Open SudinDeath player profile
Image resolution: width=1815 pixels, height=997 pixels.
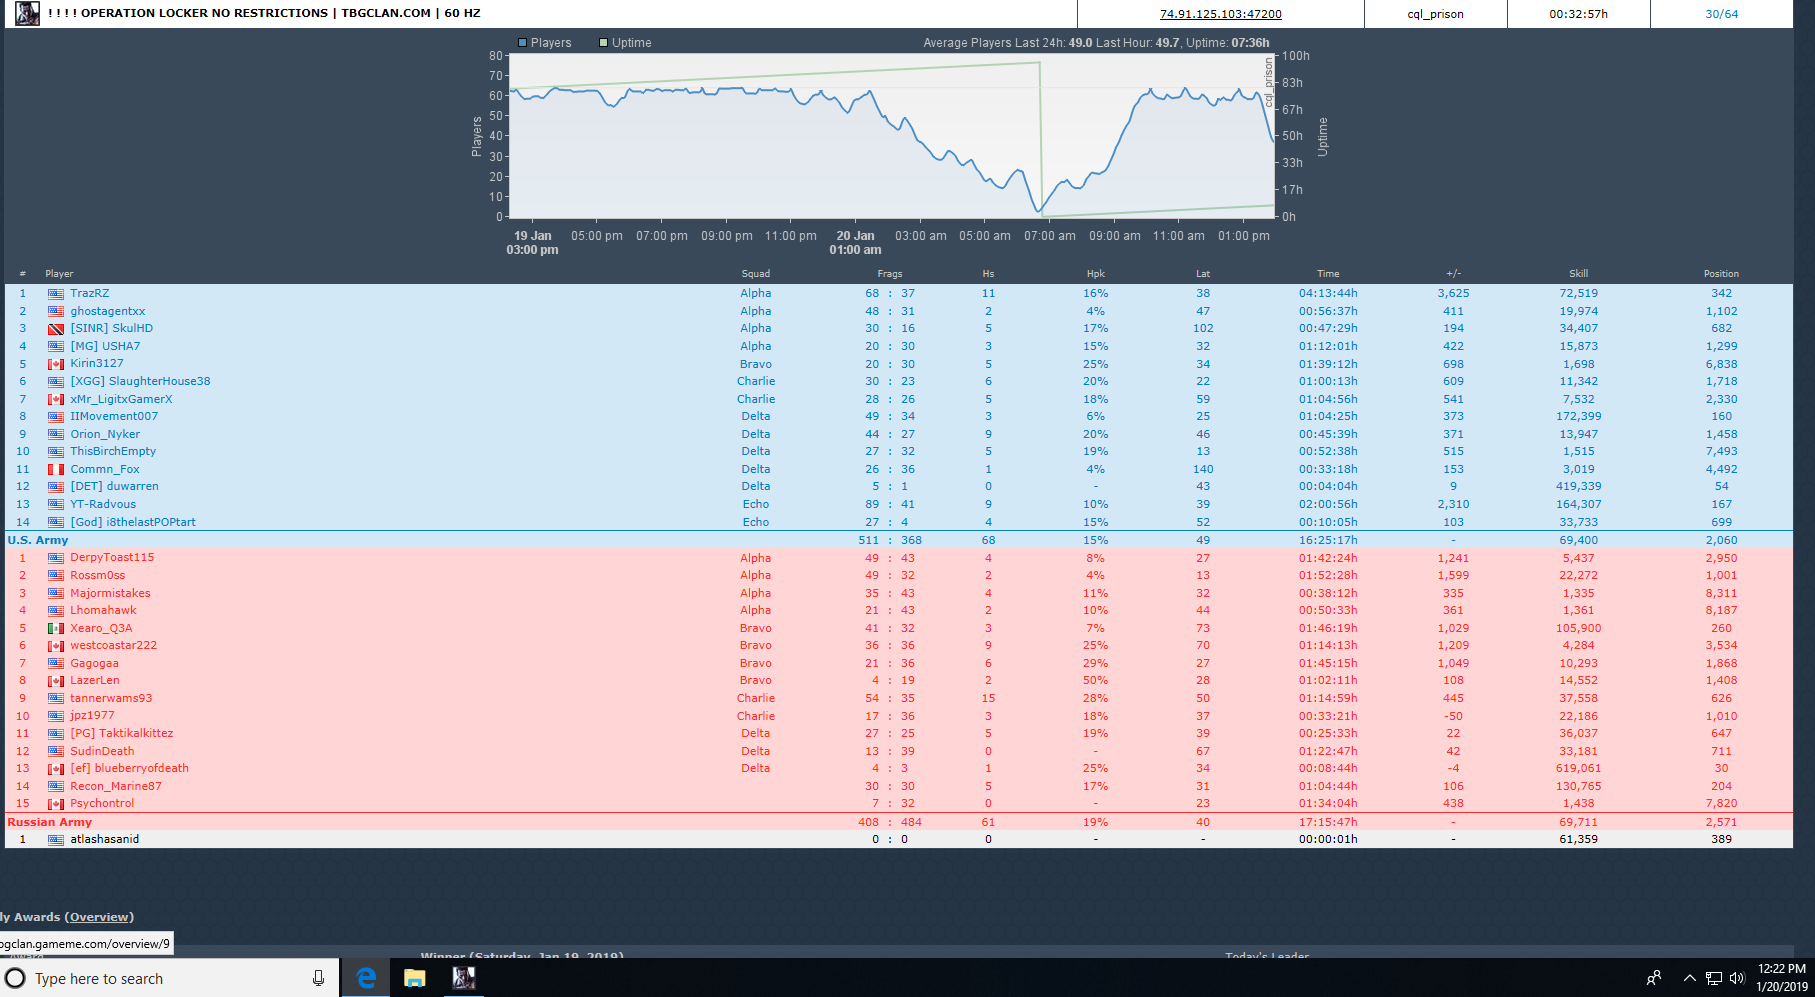coord(102,751)
